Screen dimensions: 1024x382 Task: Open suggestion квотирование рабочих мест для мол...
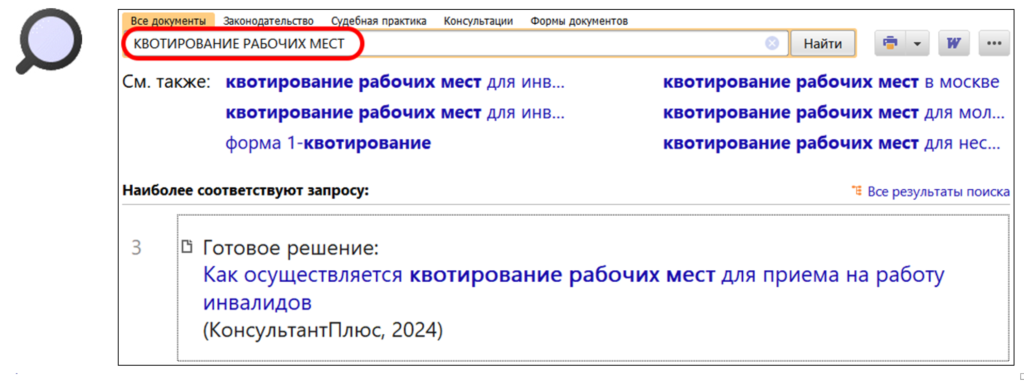pyautogui.click(x=834, y=112)
